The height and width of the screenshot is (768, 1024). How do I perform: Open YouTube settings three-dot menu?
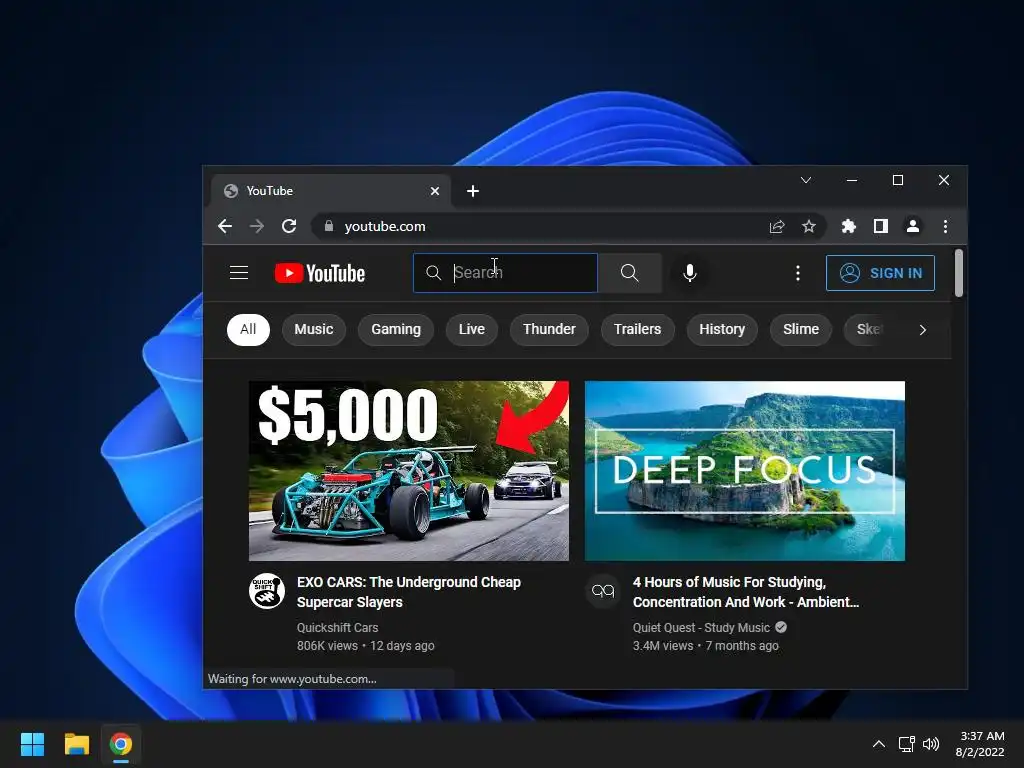(x=797, y=273)
